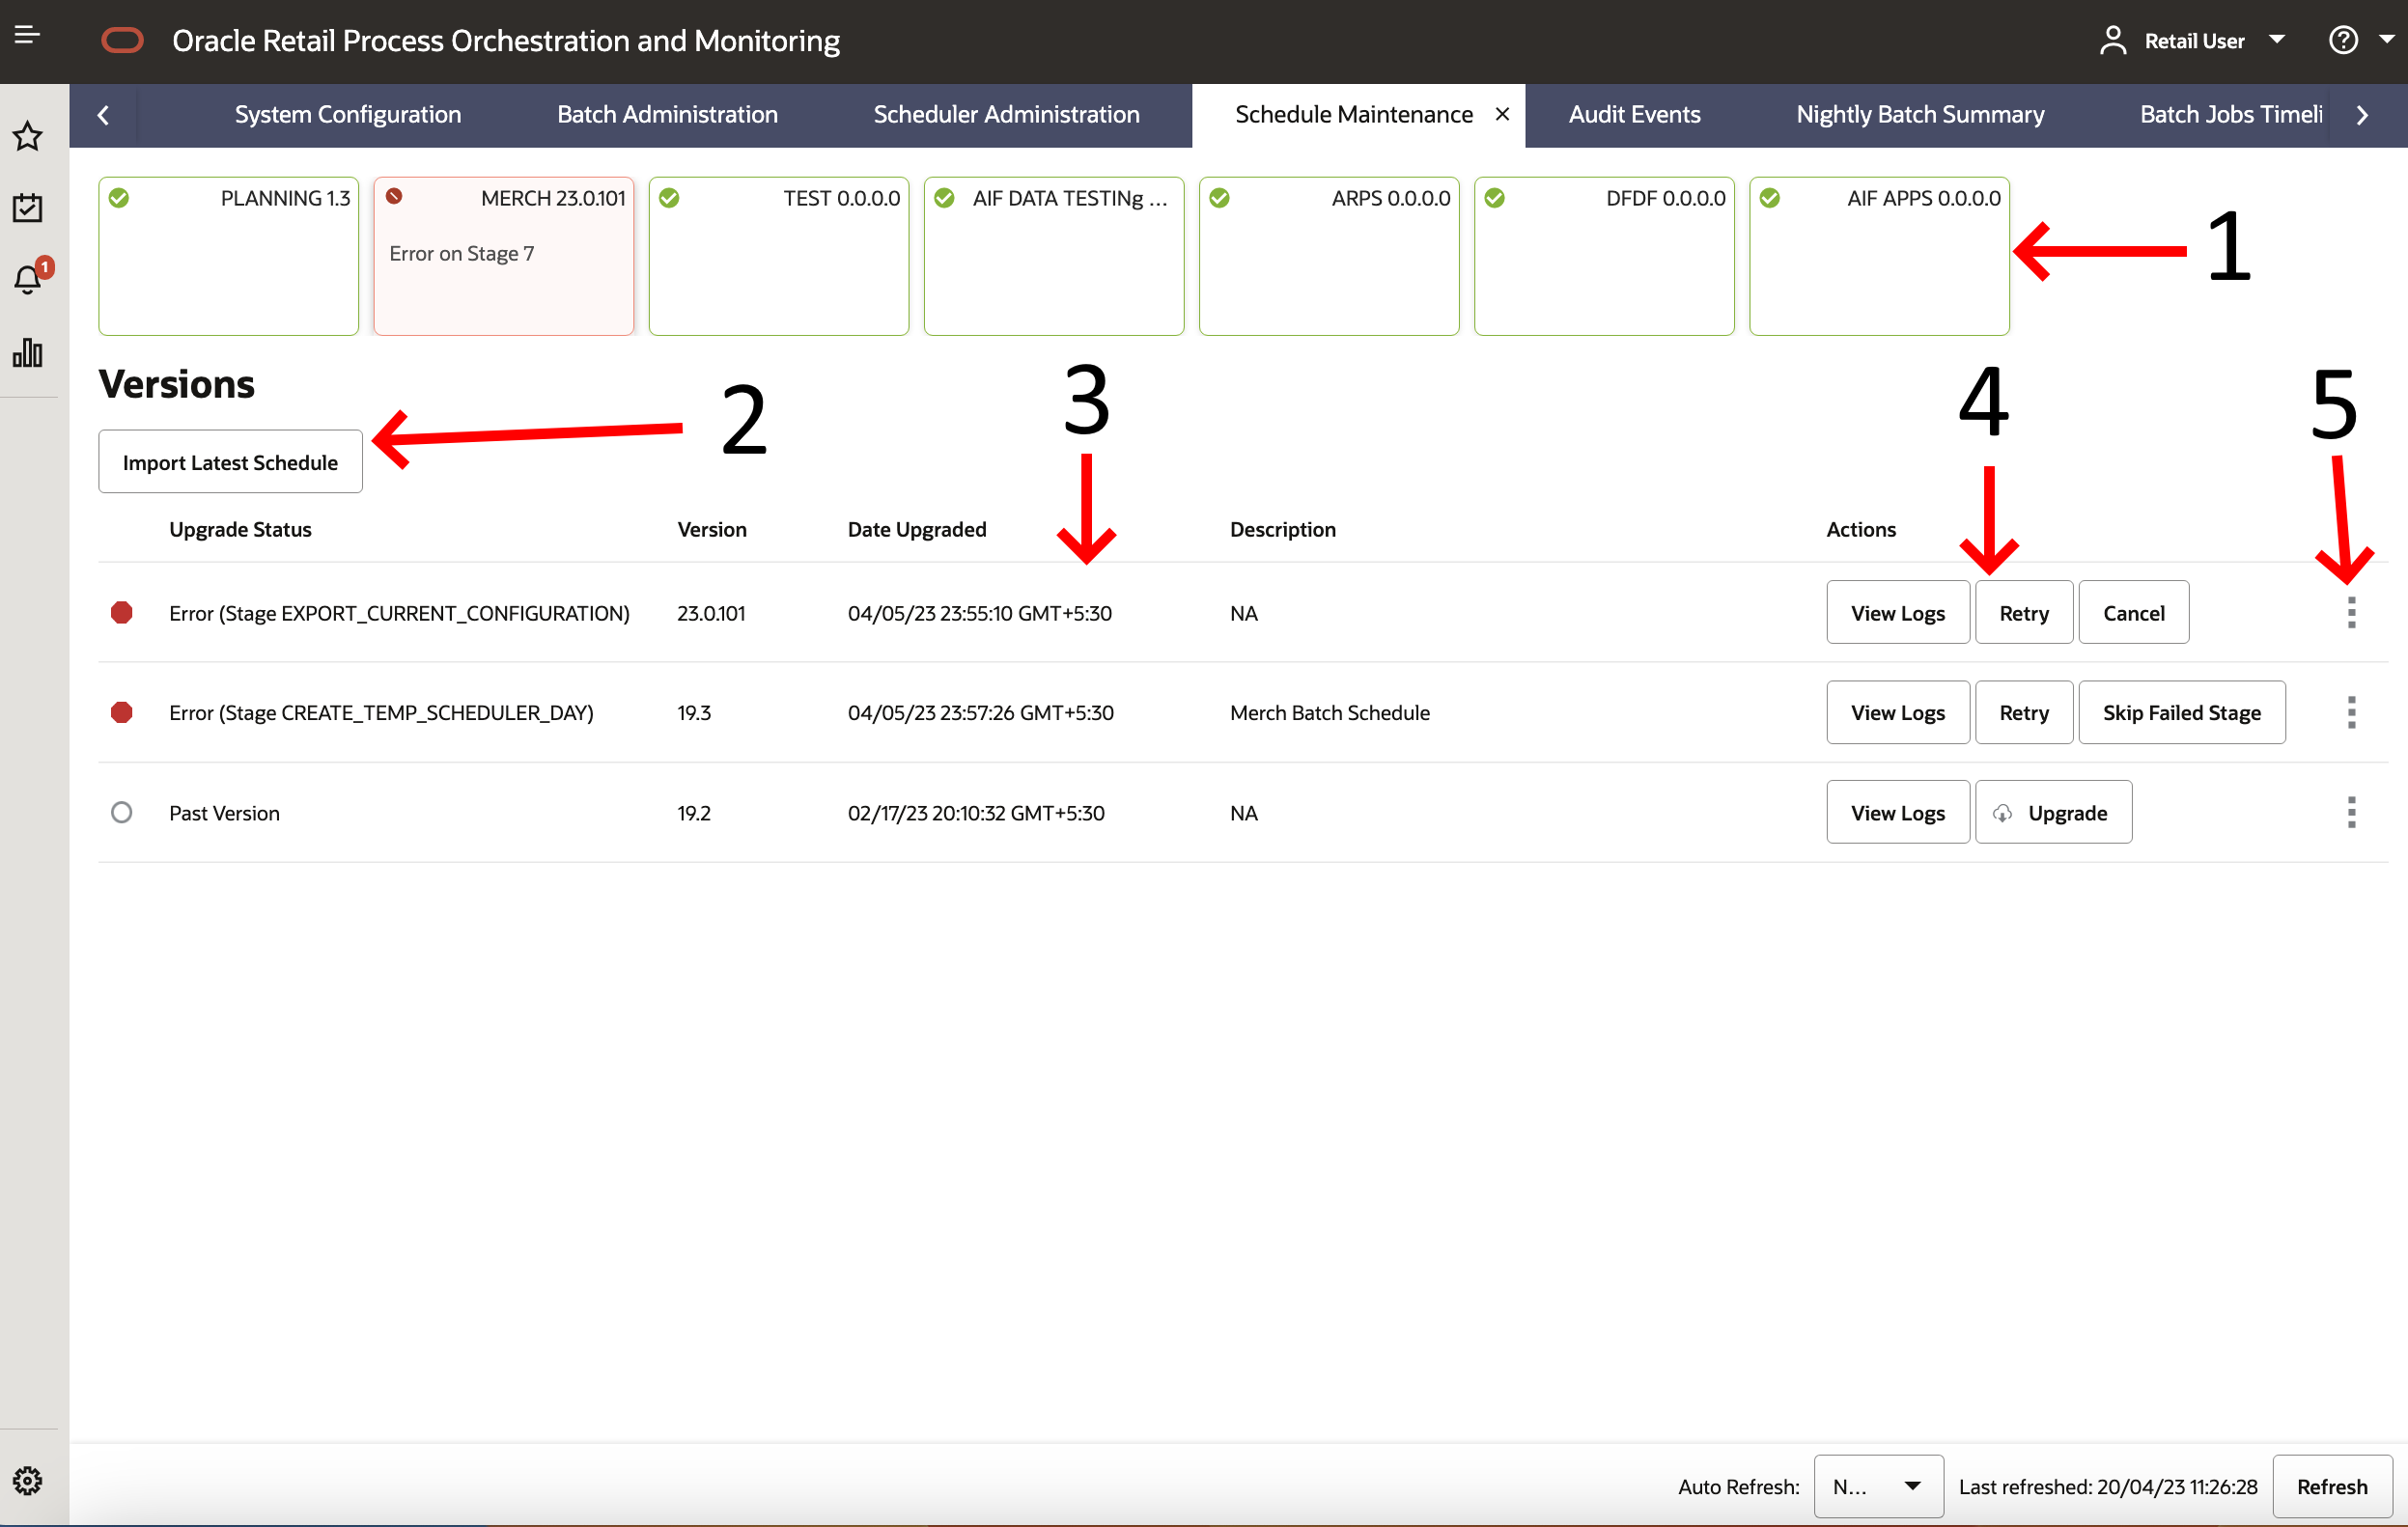
Task: Click View Logs for version 19.3
Action: [1897, 712]
